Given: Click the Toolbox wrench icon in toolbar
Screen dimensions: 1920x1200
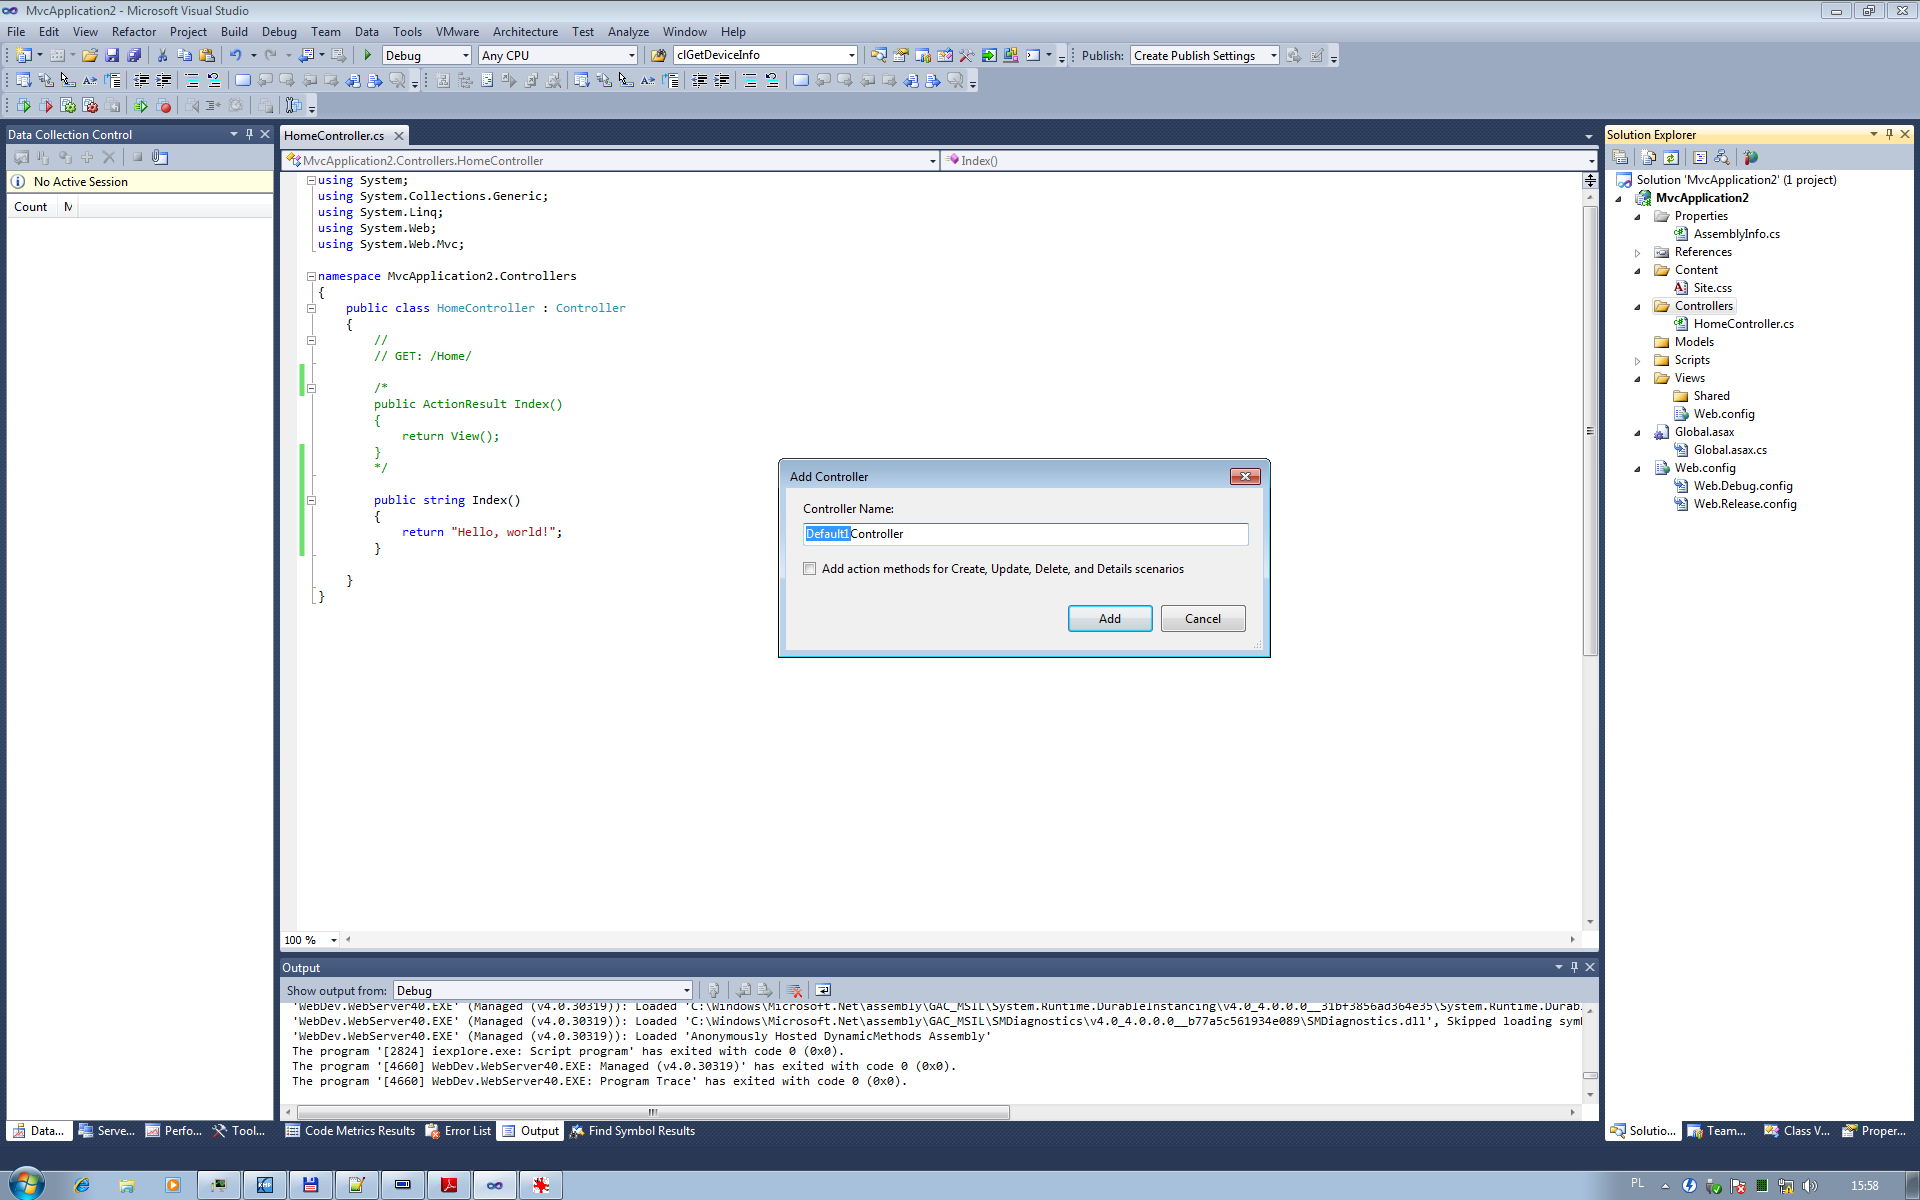Looking at the screenshot, I should click(x=967, y=56).
